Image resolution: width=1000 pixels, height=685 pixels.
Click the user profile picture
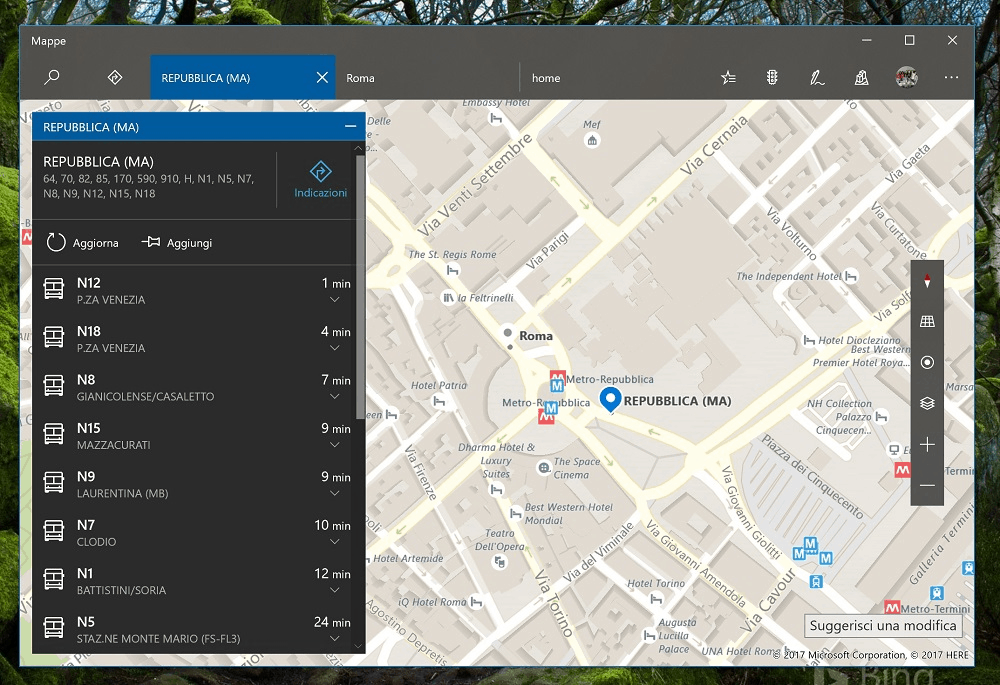(906, 78)
